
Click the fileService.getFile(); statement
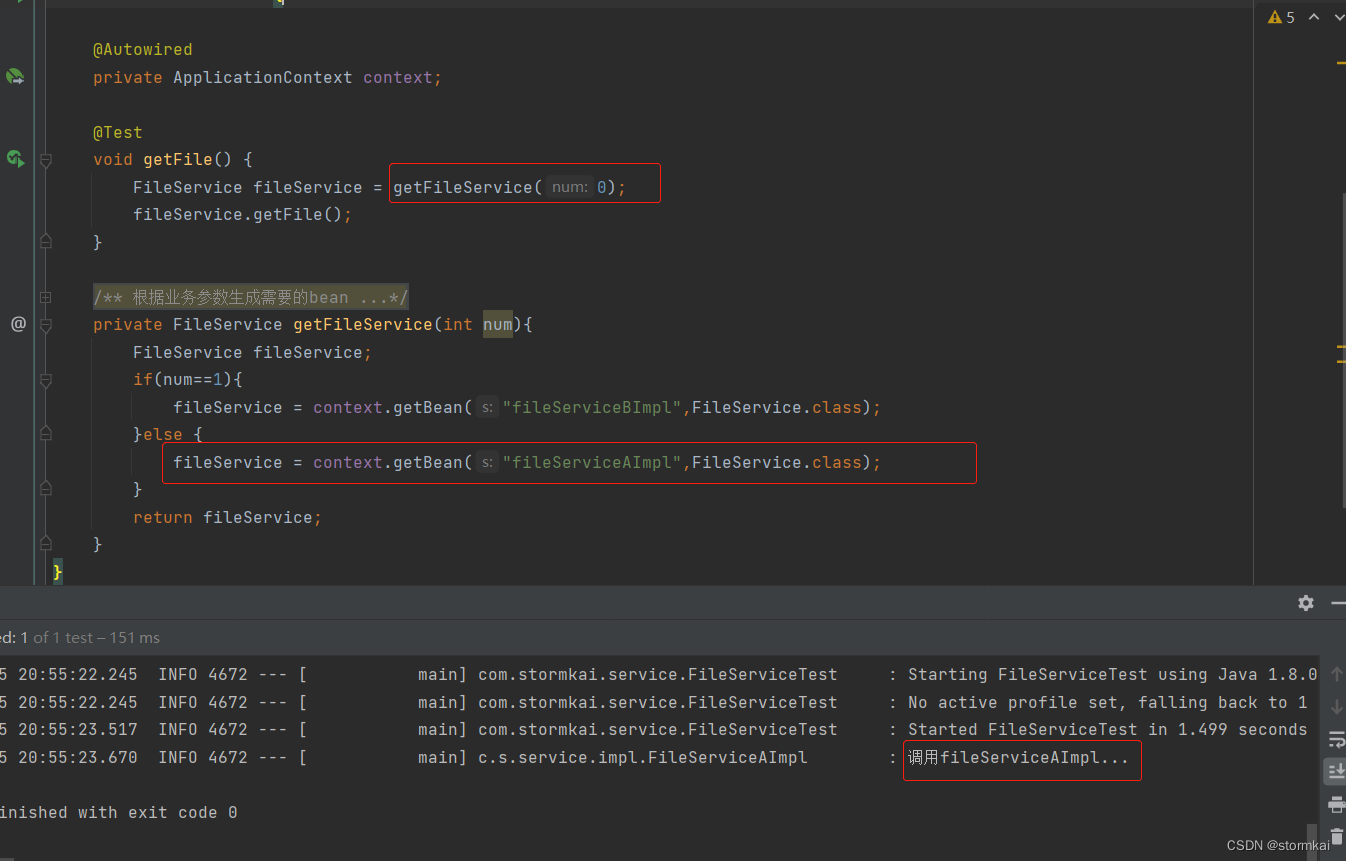(242, 214)
